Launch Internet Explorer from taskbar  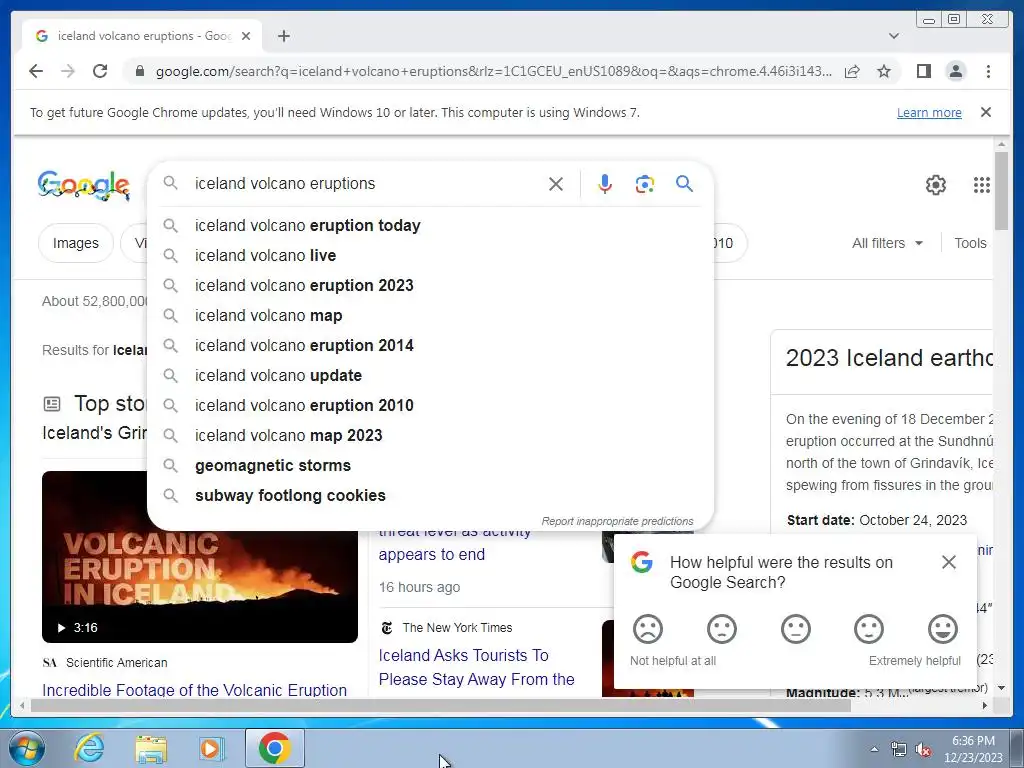pyautogui.click(x=89, y=748)
